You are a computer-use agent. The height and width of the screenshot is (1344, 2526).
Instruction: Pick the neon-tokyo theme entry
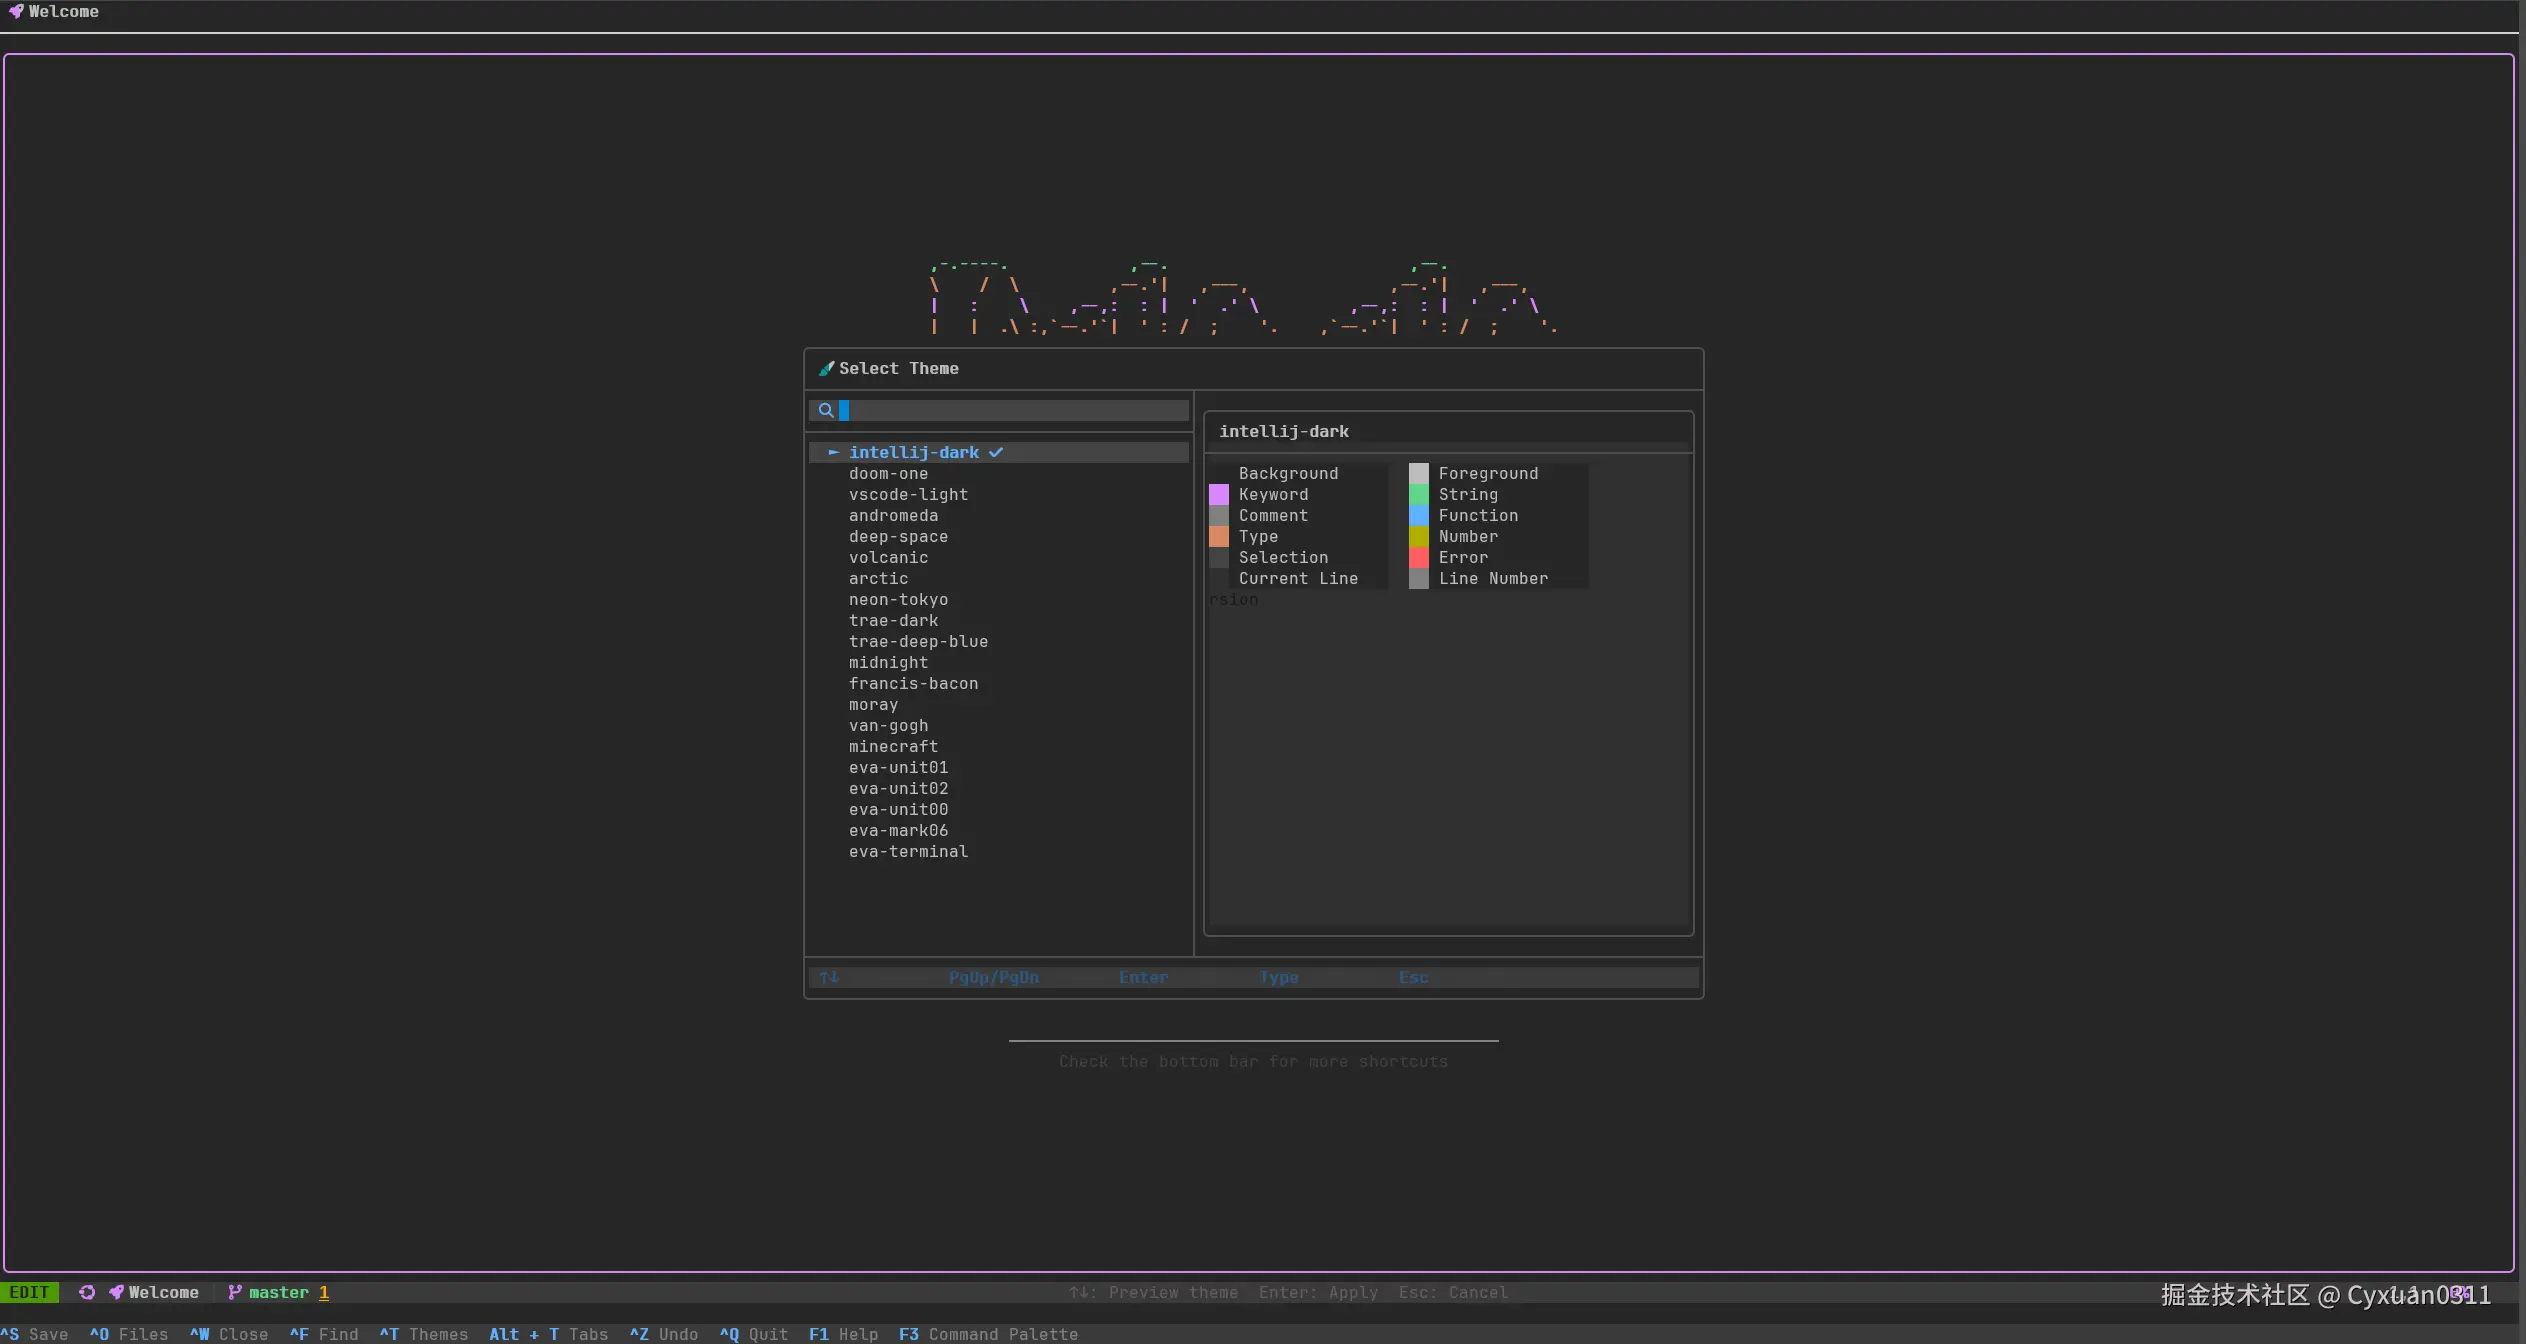point(898,600)
